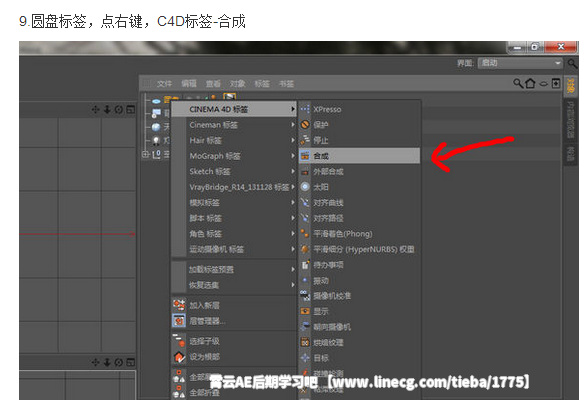Open the 界面 layout dropdown showing 启动
Screen dimensions: 580x401
pos(520,63)
